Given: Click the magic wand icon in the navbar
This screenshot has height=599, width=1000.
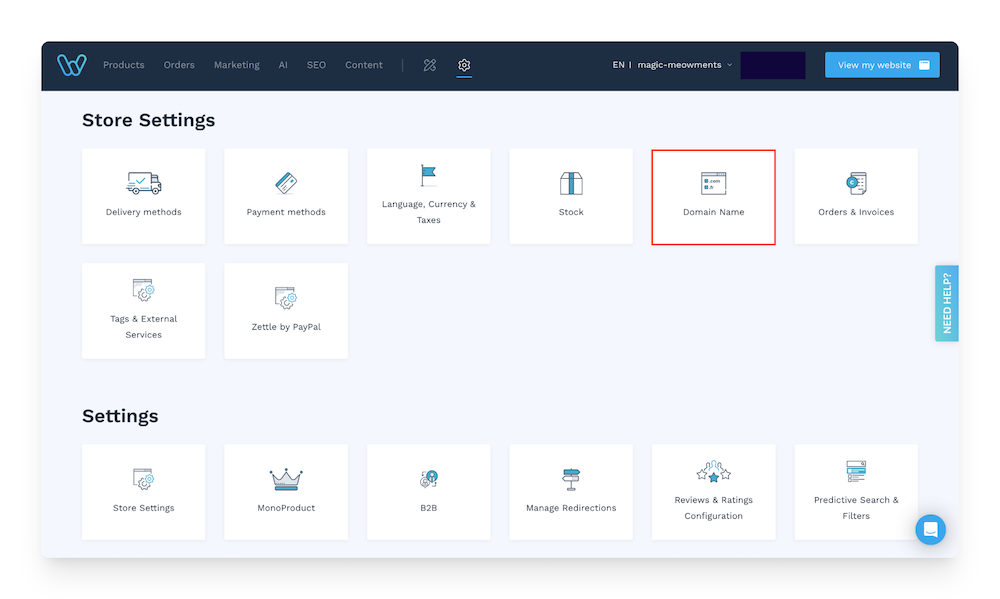Looking at the screenshot, I should point(429,65).
